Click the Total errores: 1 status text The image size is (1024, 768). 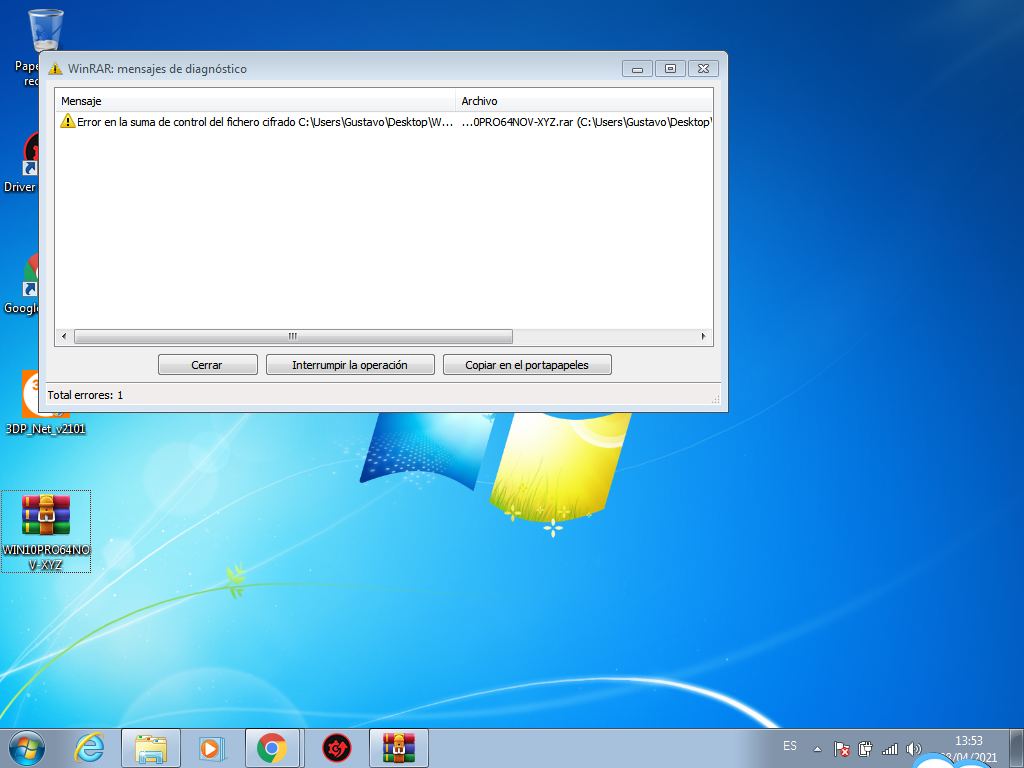[x=85, y=395]
